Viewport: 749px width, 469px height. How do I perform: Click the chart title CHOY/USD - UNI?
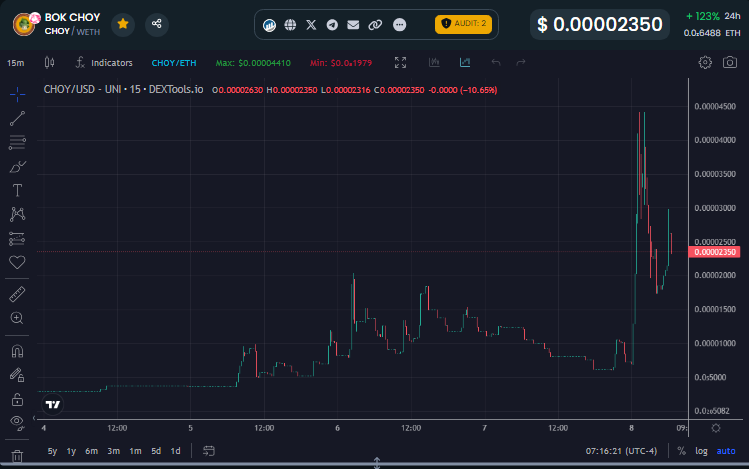tap(123, 89)
